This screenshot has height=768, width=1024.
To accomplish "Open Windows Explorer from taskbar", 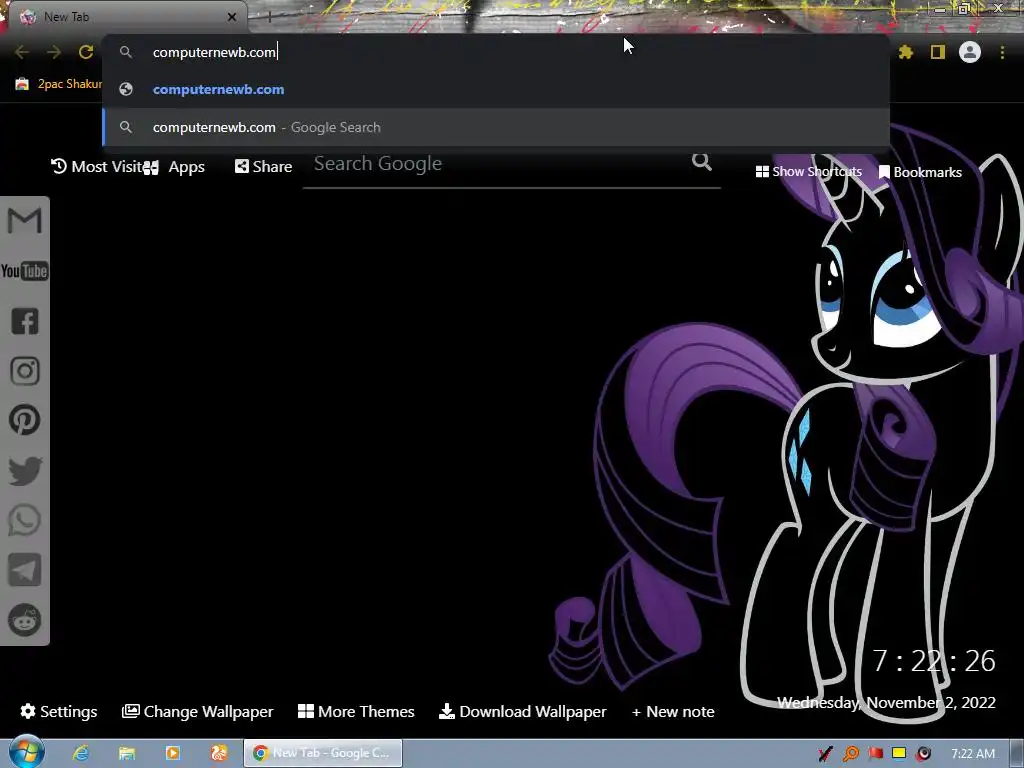I will pyautogui.click(x=127, y=753).
